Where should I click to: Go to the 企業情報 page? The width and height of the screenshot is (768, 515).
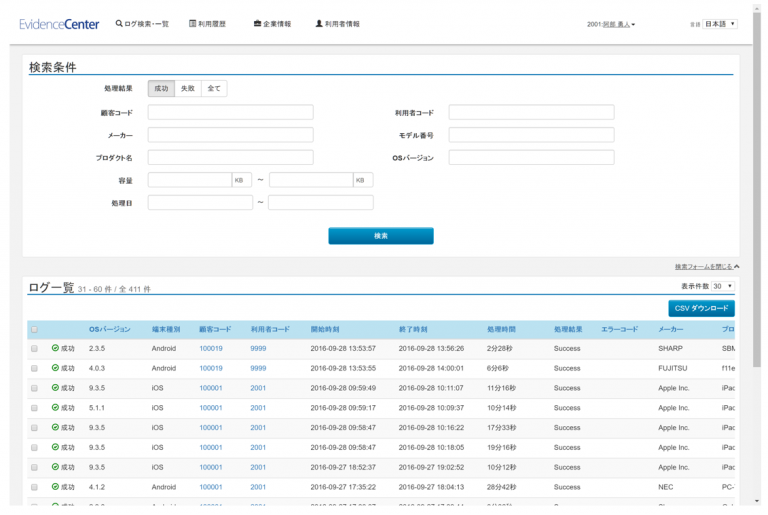coord(272,24)
